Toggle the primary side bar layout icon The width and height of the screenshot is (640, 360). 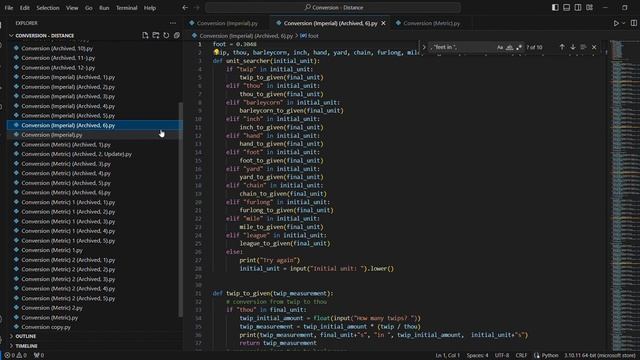pyautogui.click(x=555, y=7)
